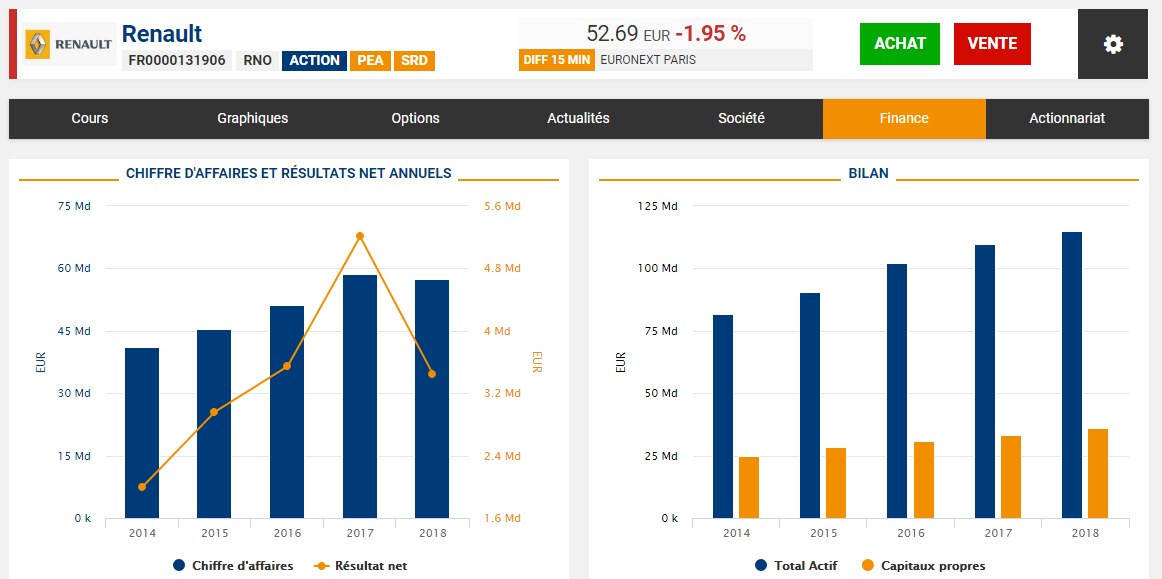Open the Cours tab

pos(90,119)
